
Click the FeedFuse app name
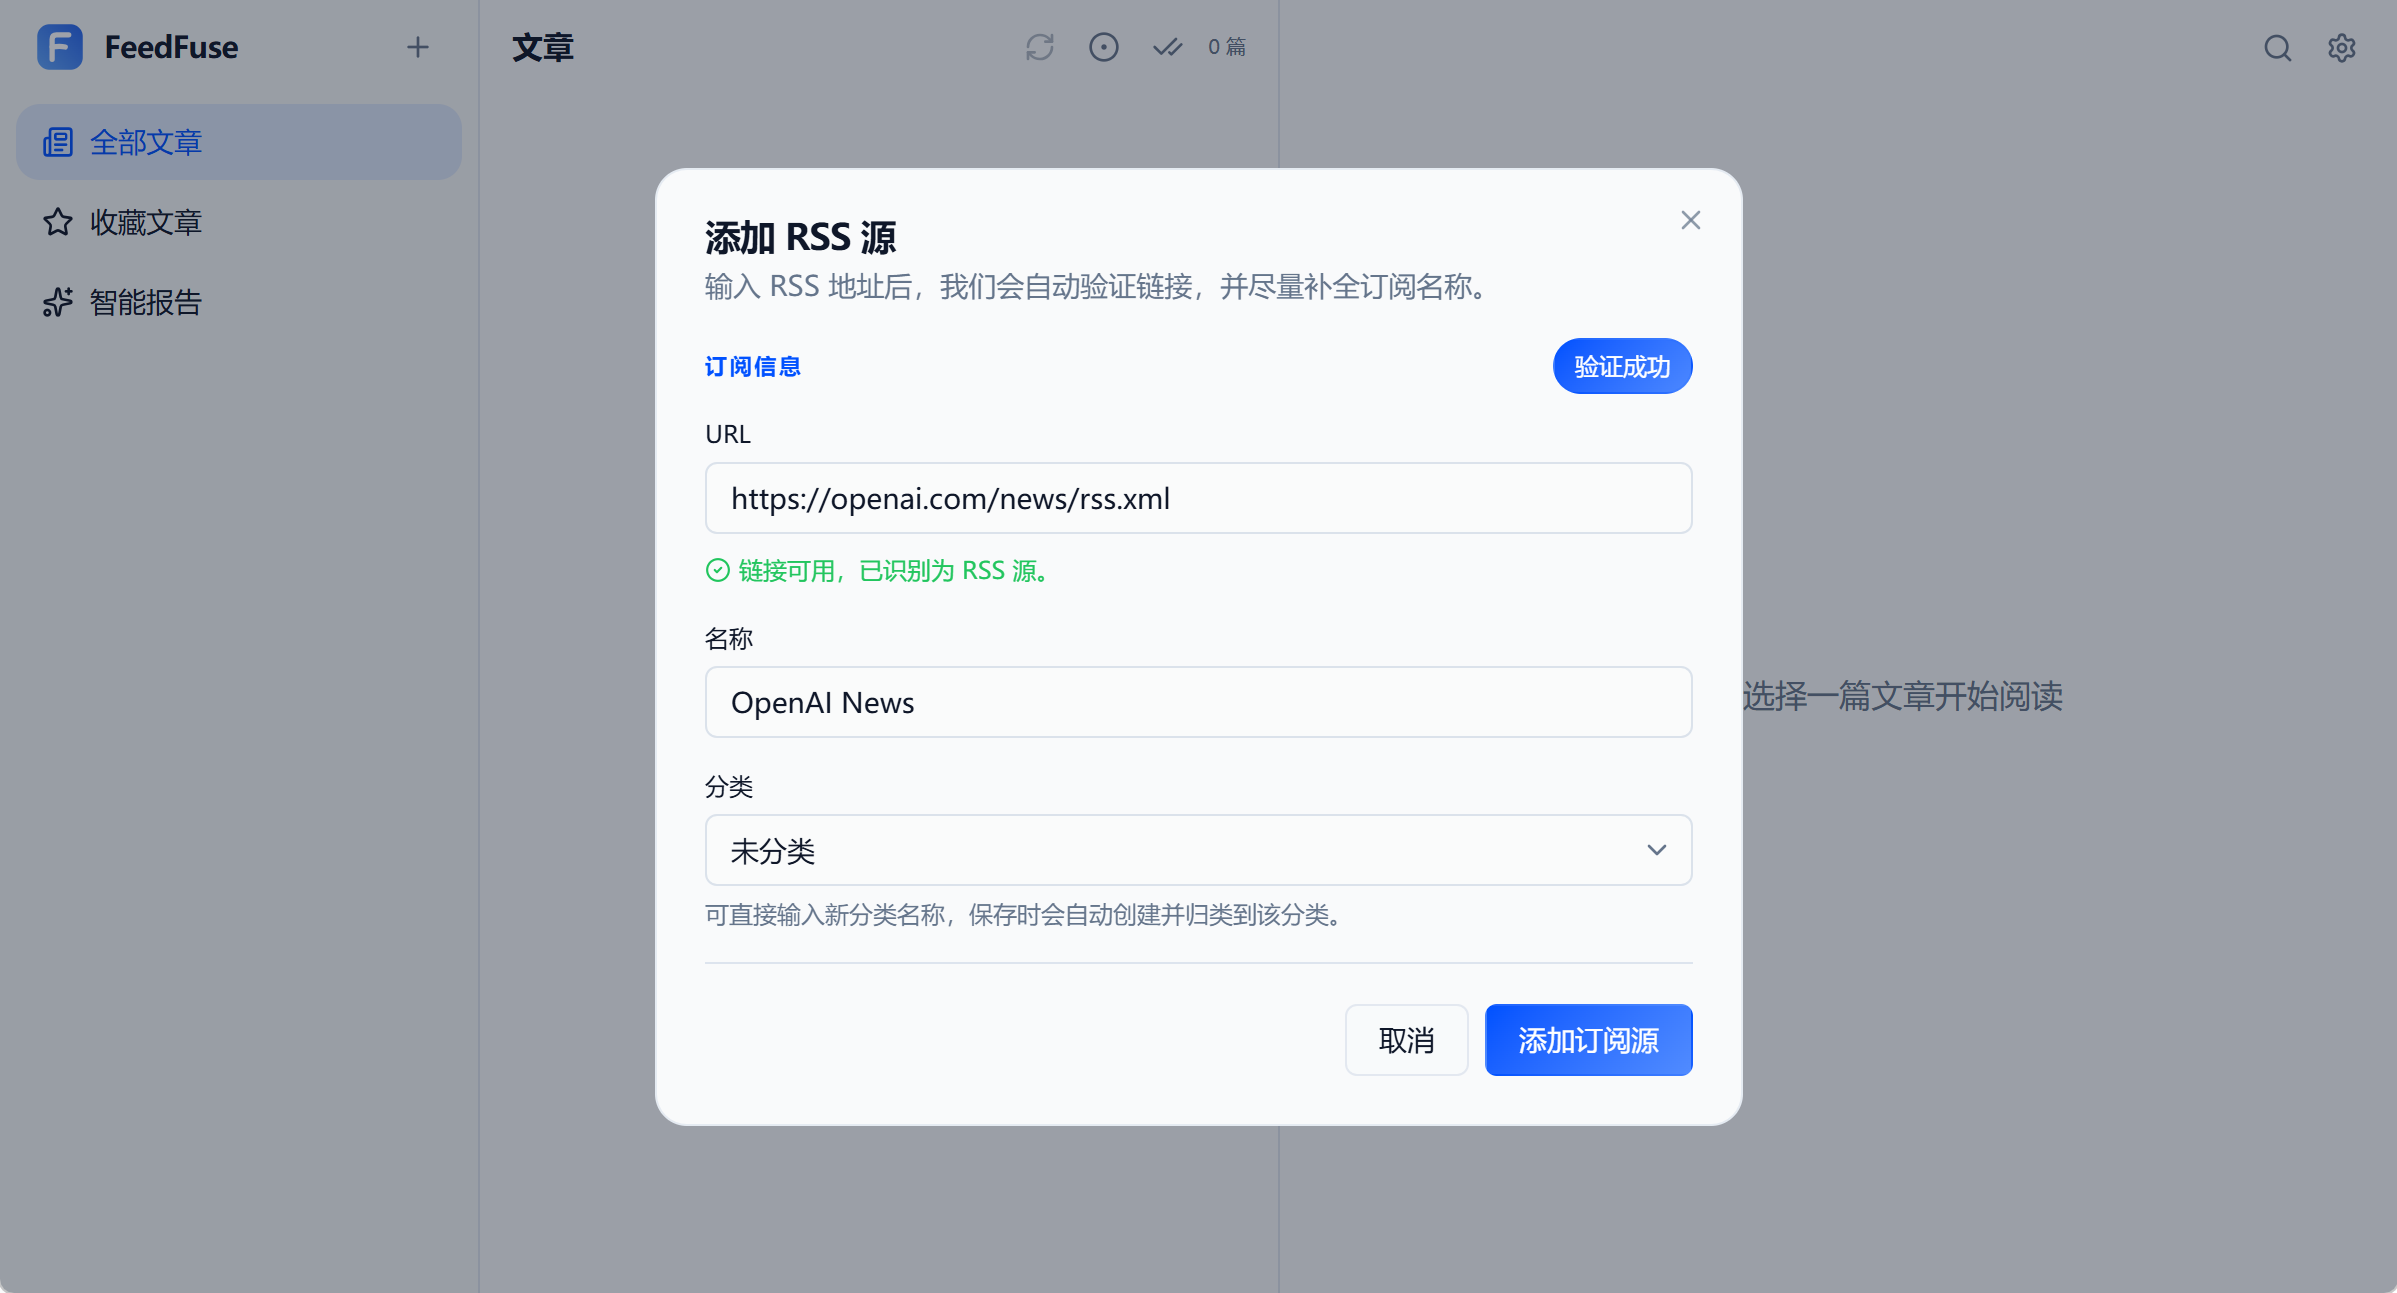[171, 47]
